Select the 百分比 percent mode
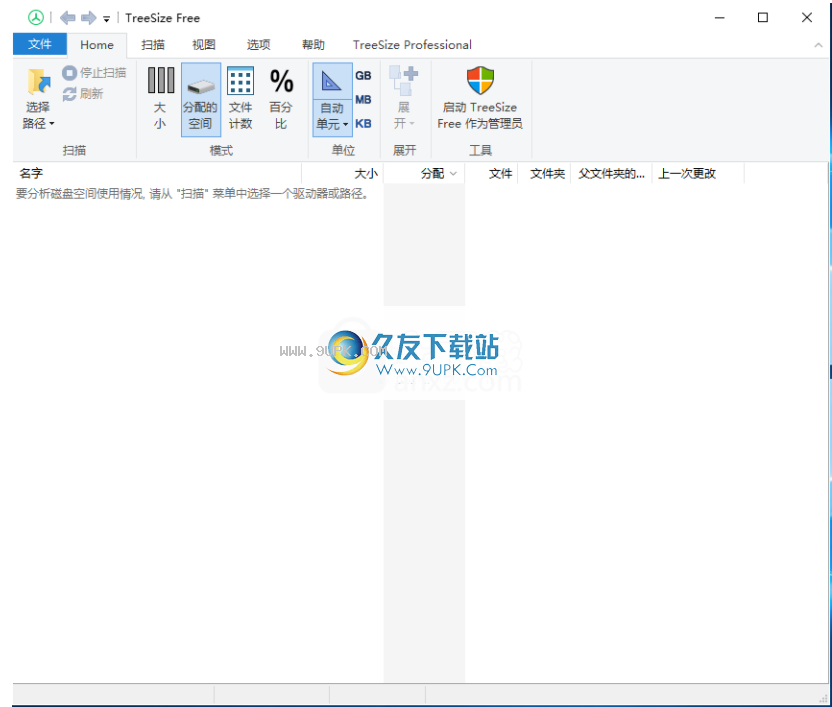Viewport: 832px width, 707px height. (281, 99)
